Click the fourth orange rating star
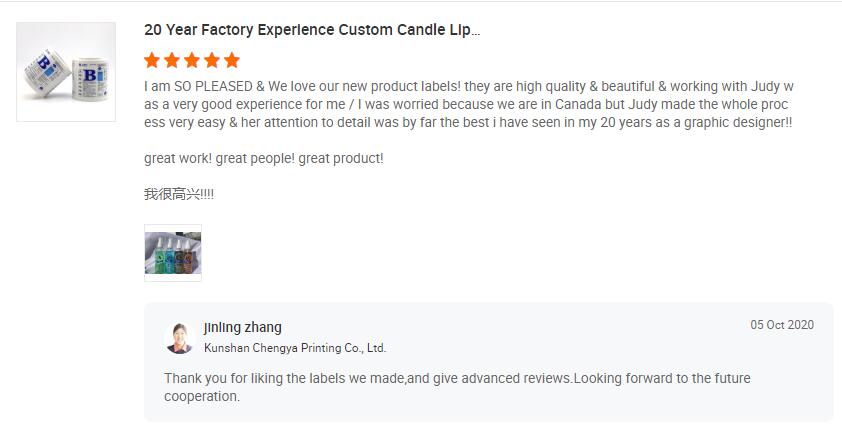 tap(212, 60)
